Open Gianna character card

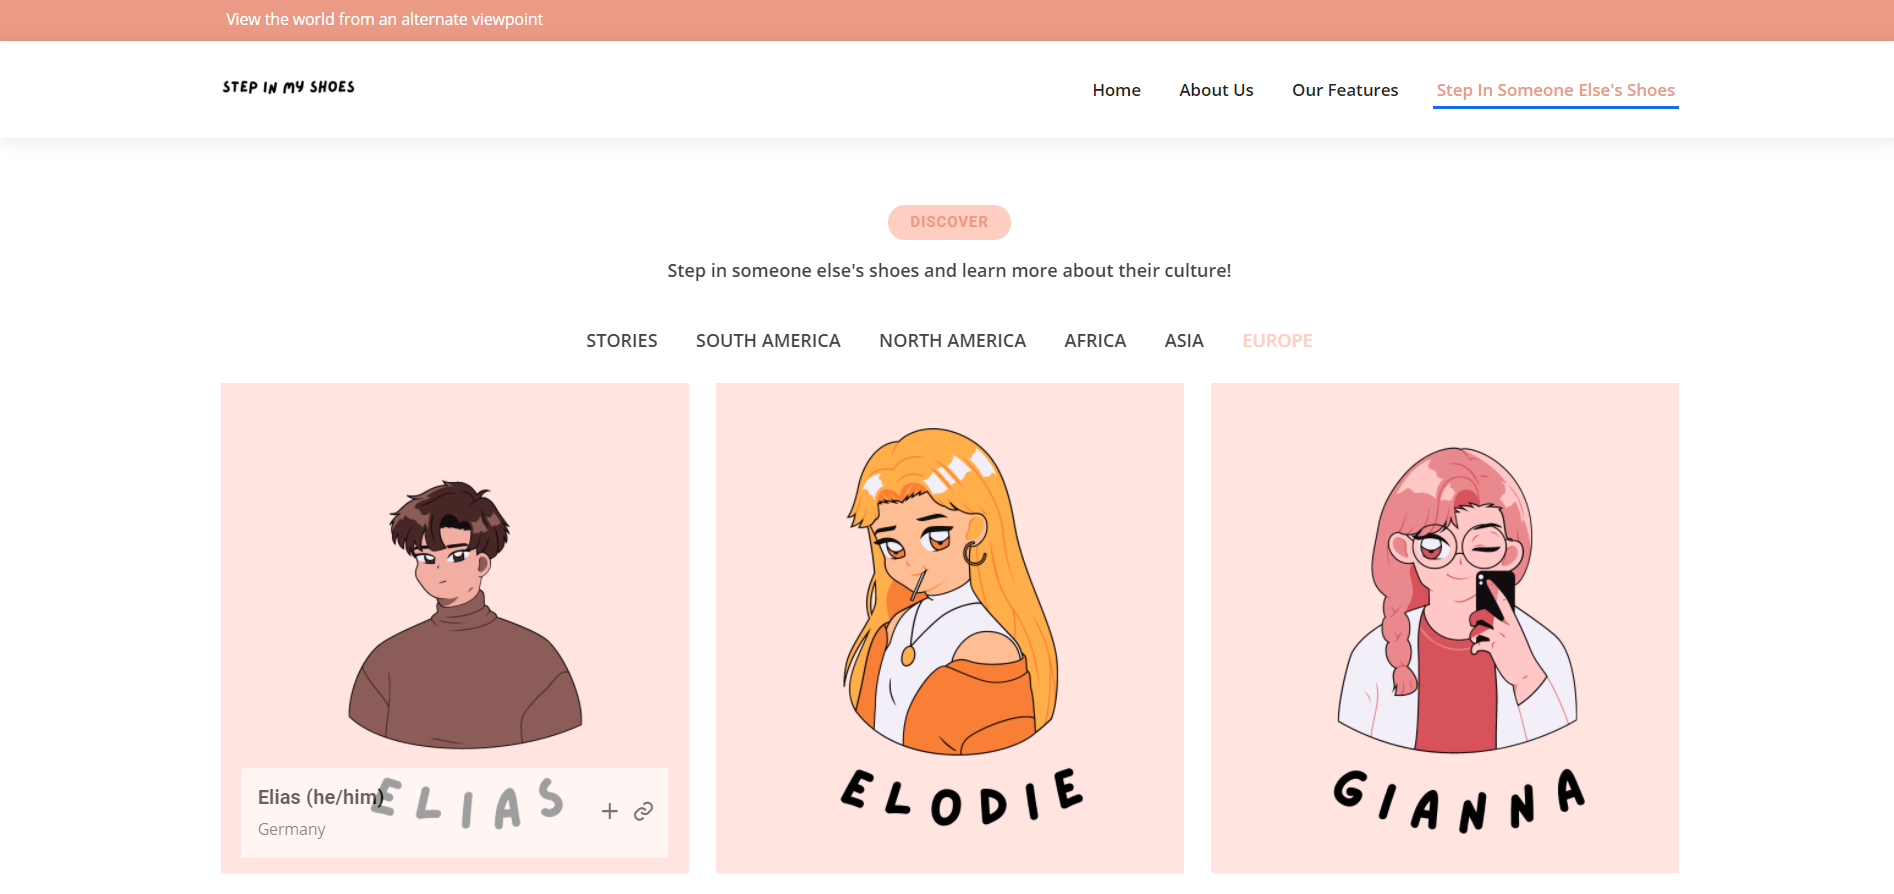(x=1445, y=628)
